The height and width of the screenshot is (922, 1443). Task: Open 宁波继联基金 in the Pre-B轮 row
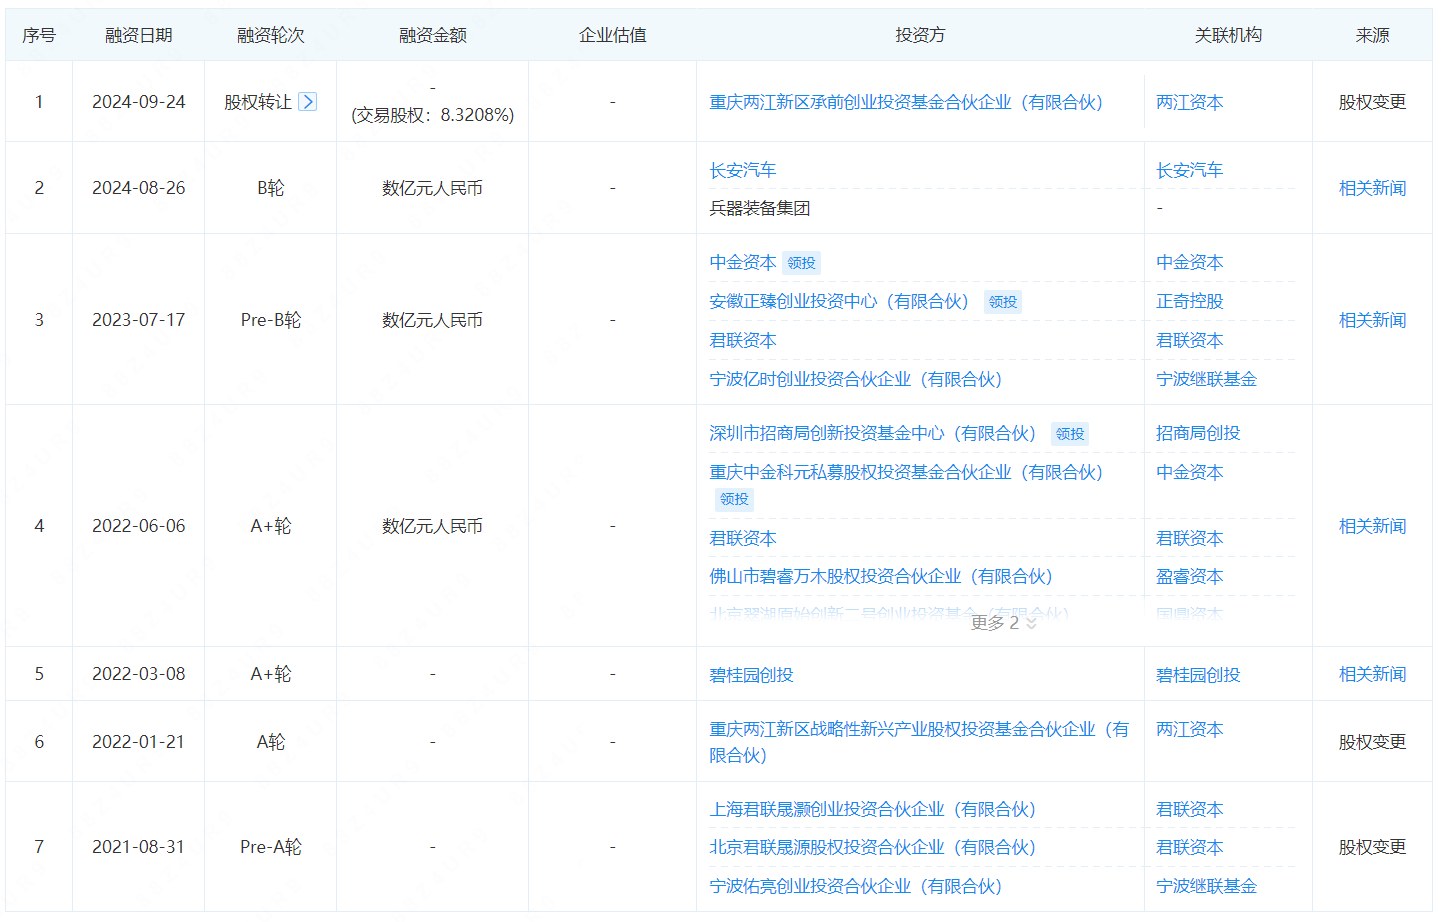[1206, 379]
